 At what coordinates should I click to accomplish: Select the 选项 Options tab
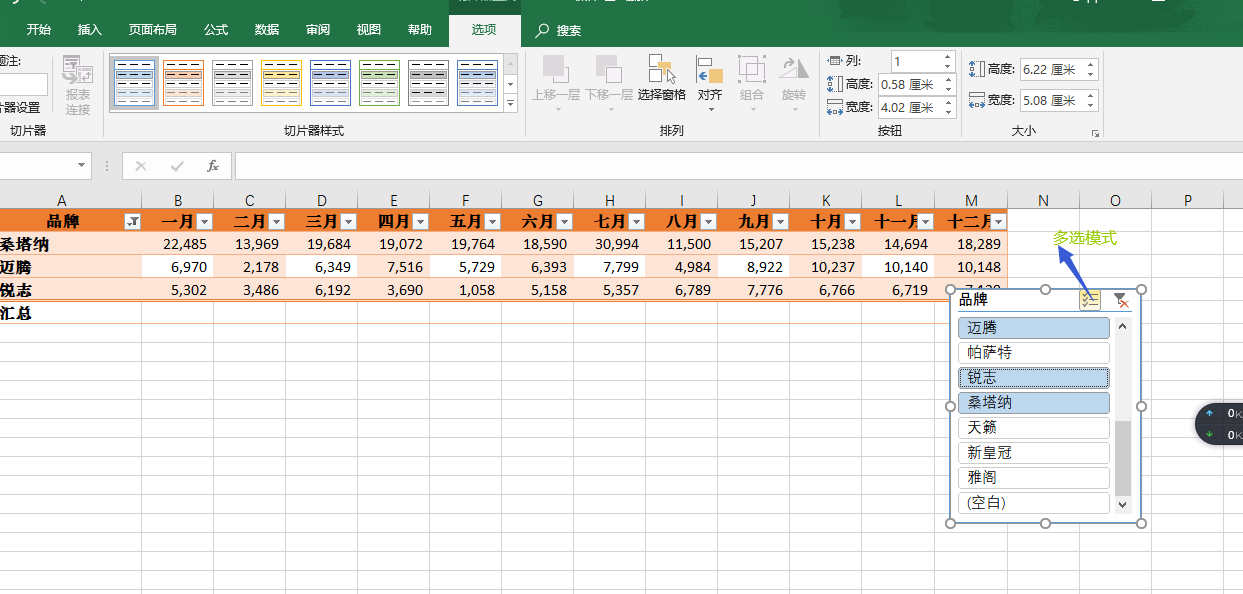point(484,30)
